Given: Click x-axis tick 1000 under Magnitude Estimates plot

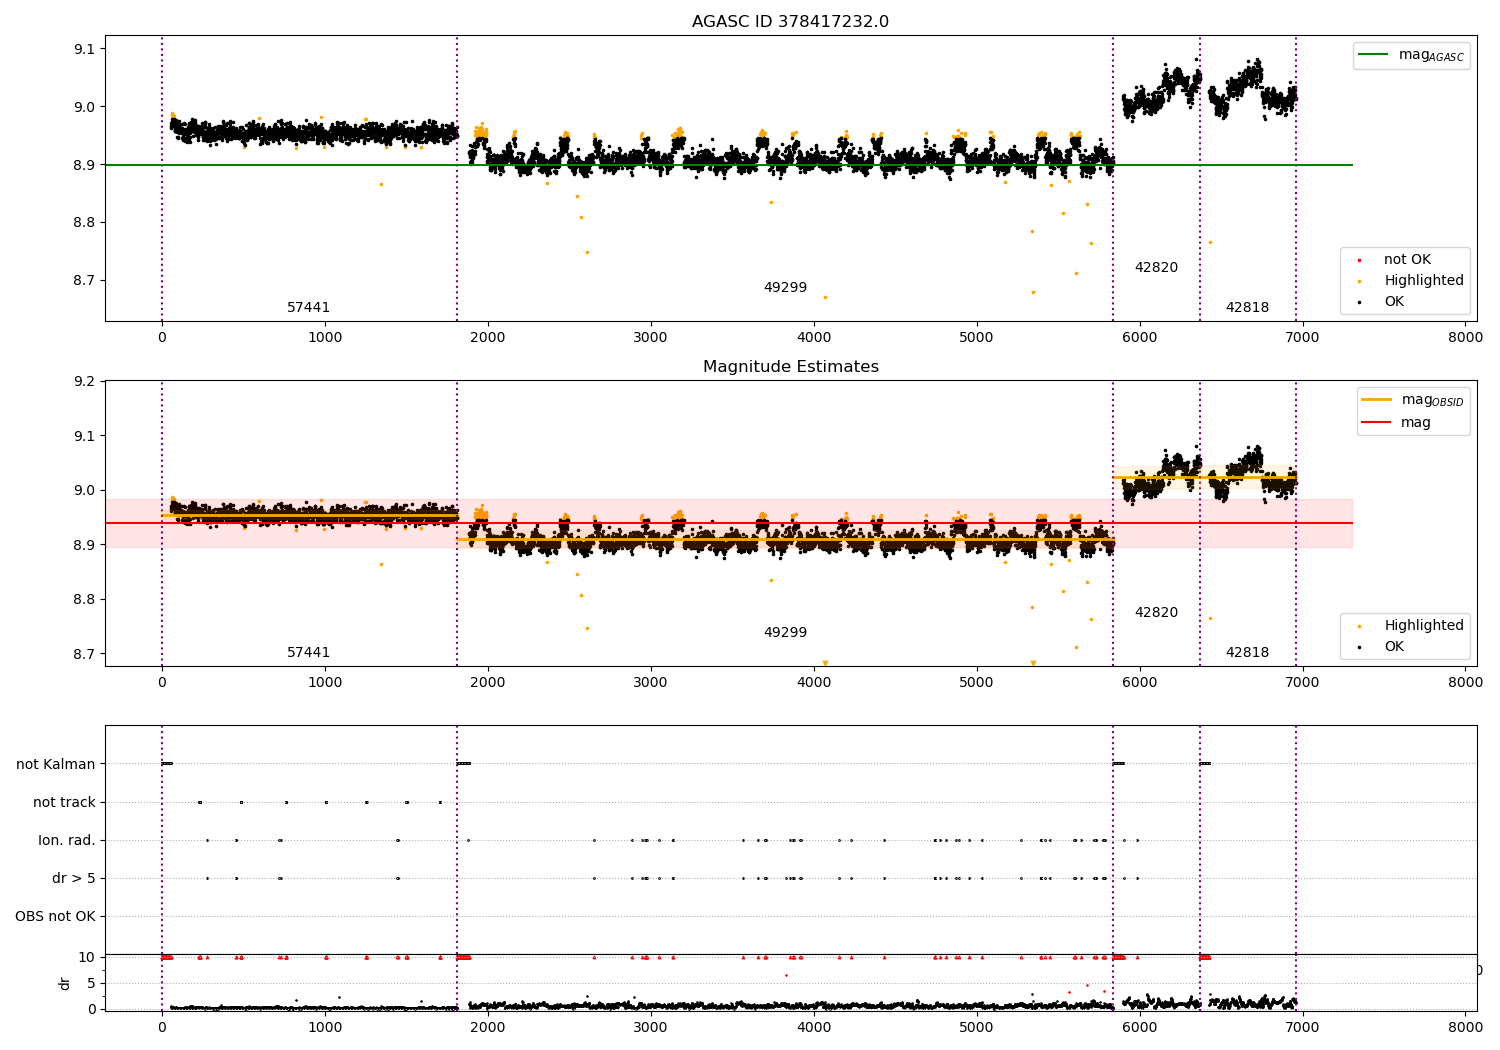Looking at the screenshot, I should point(325,683).
